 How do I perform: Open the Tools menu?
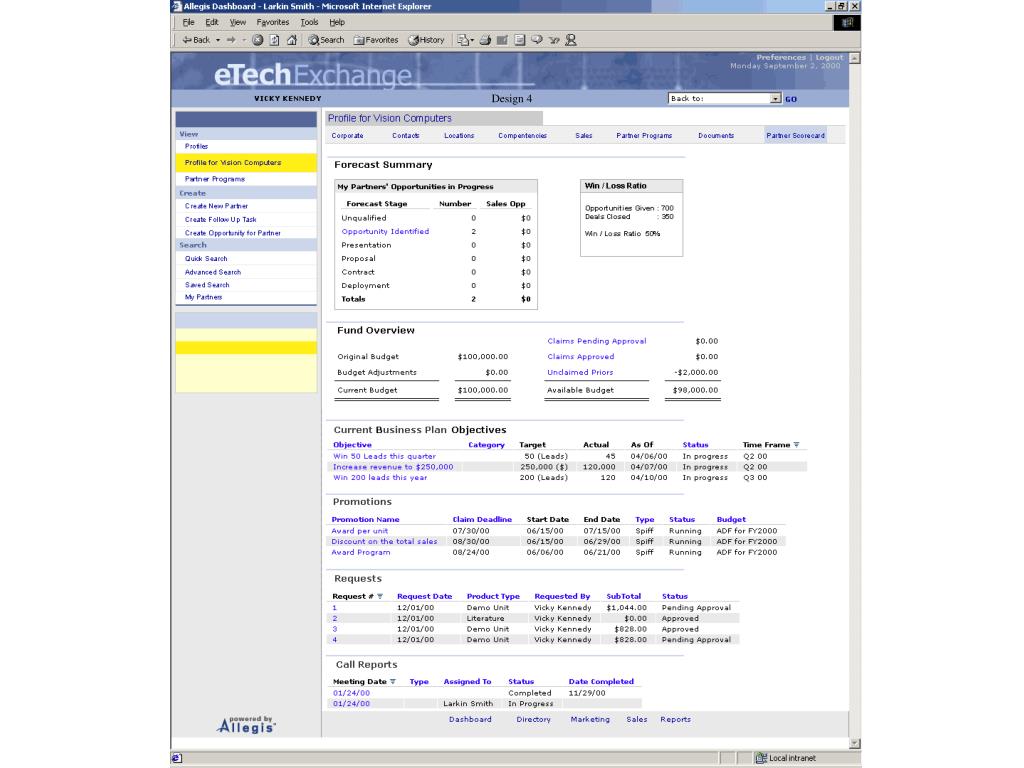pos(310,22)
